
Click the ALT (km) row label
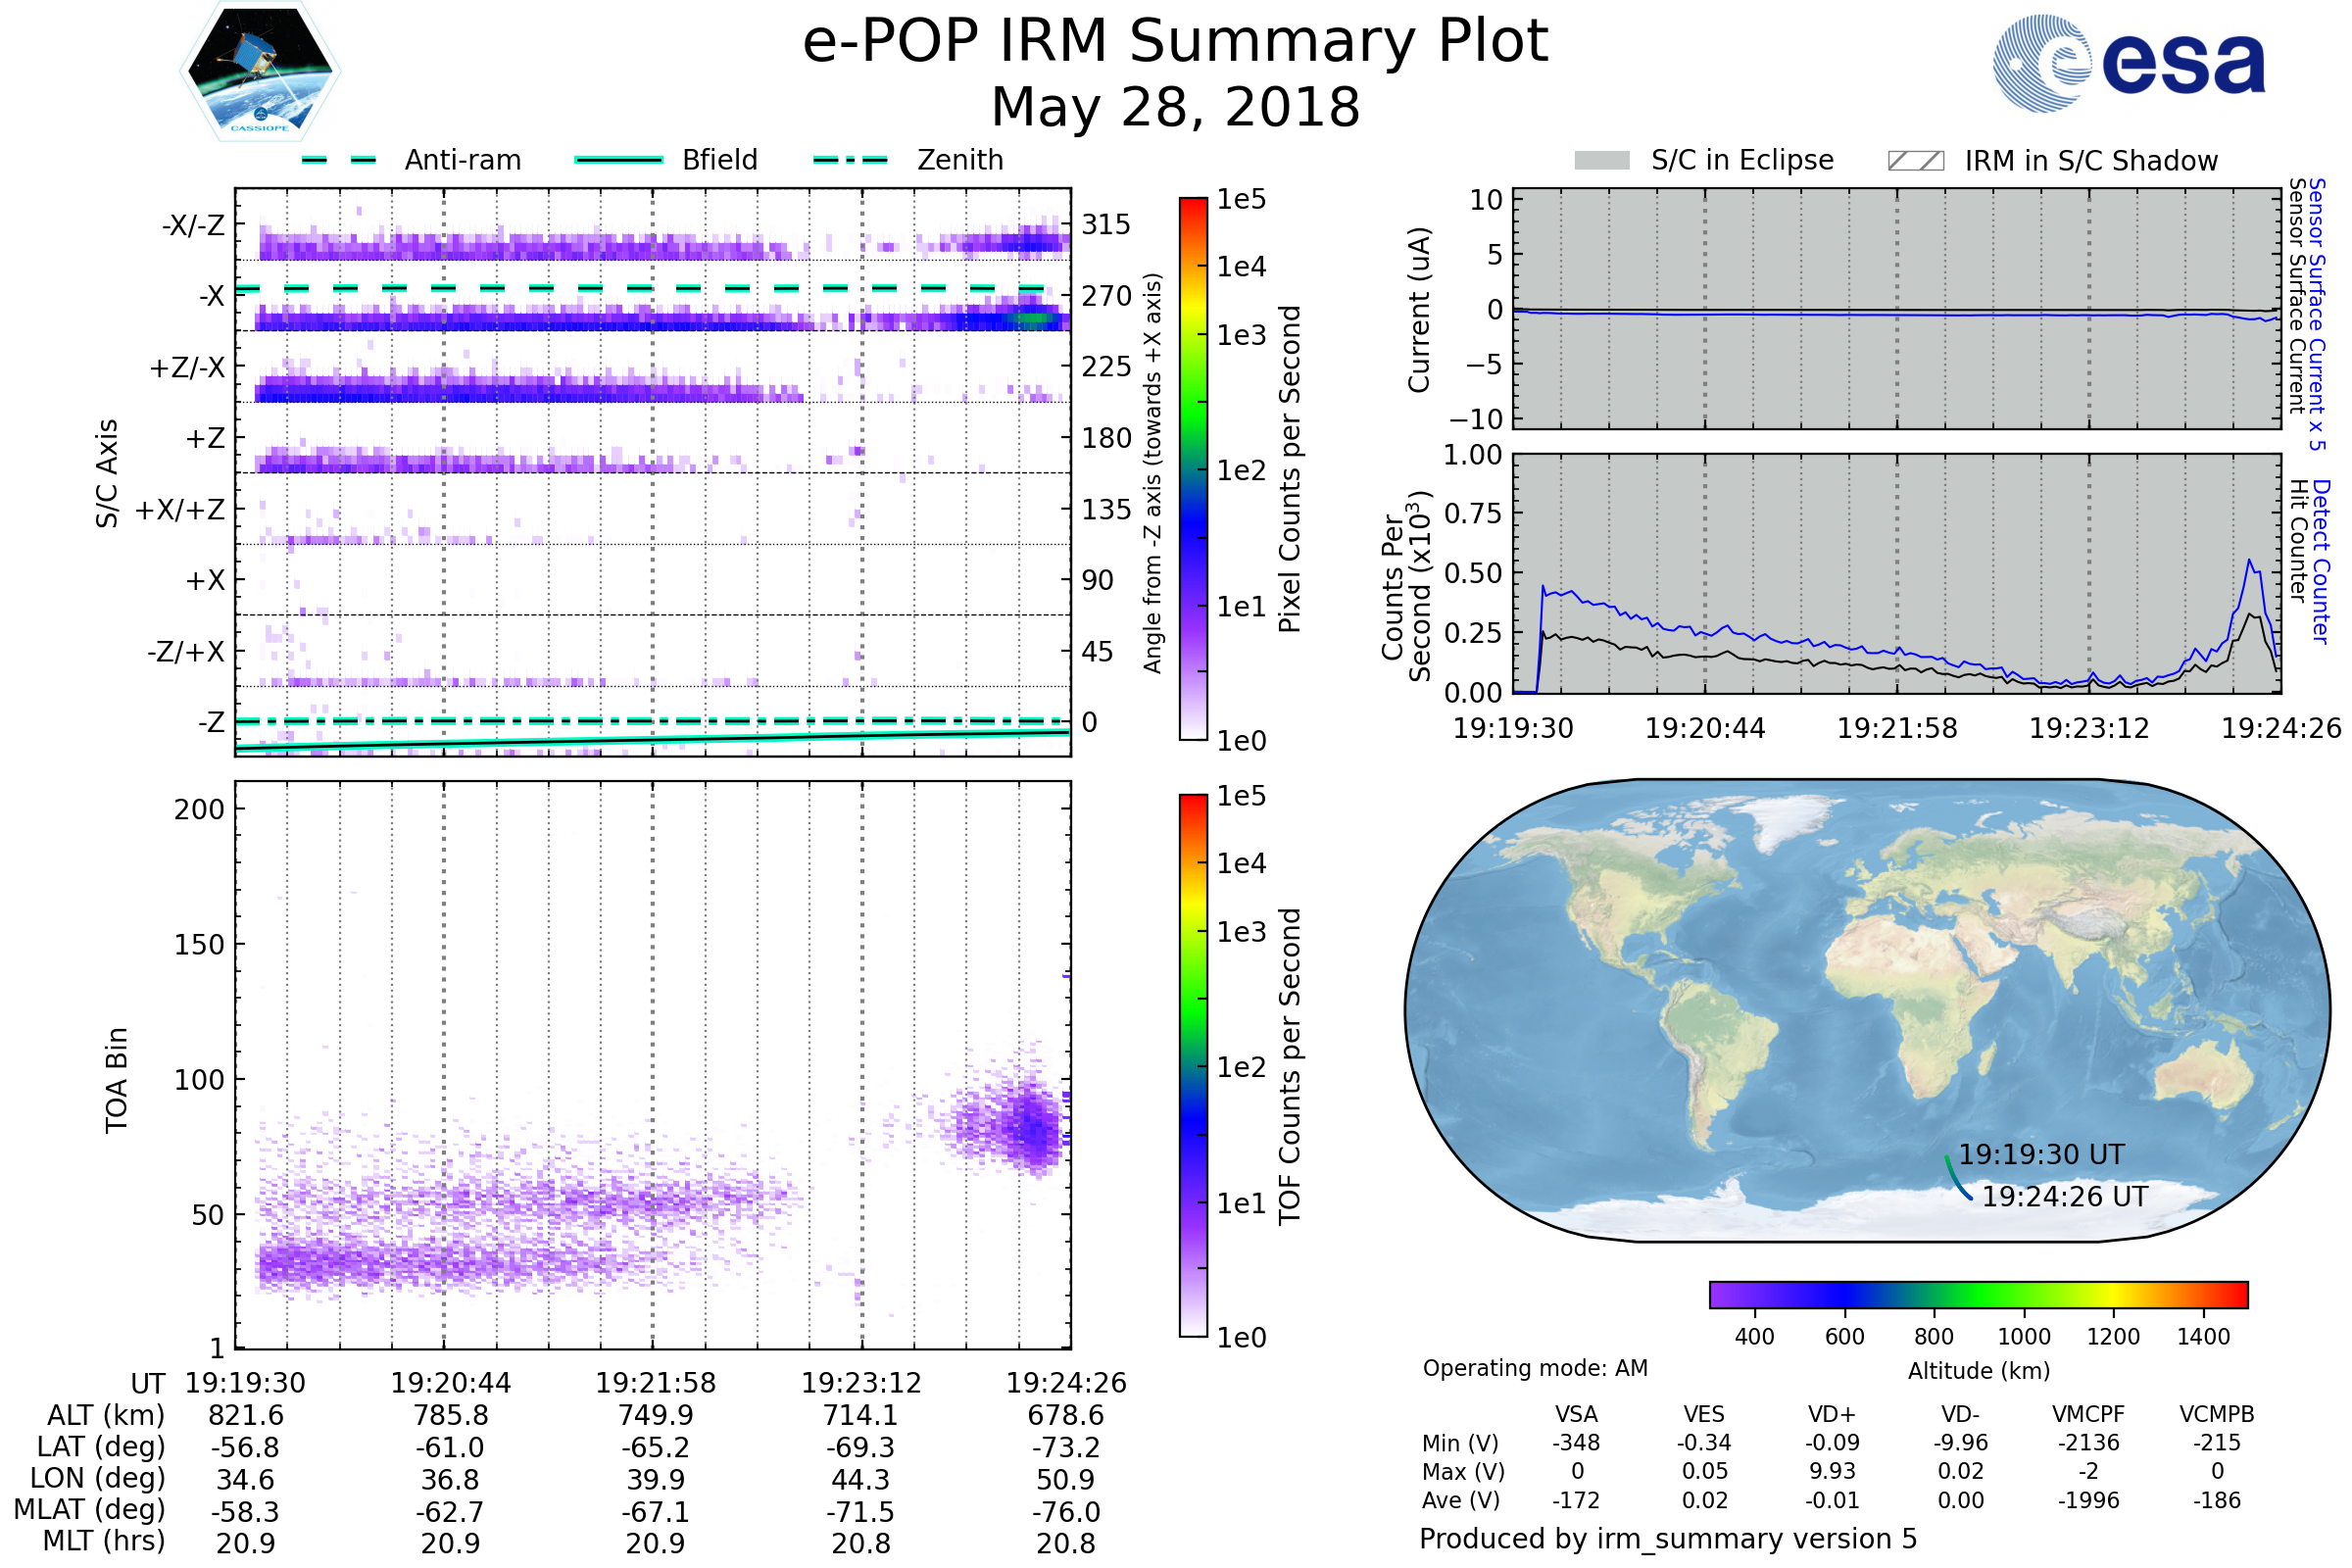(106, 1415)
